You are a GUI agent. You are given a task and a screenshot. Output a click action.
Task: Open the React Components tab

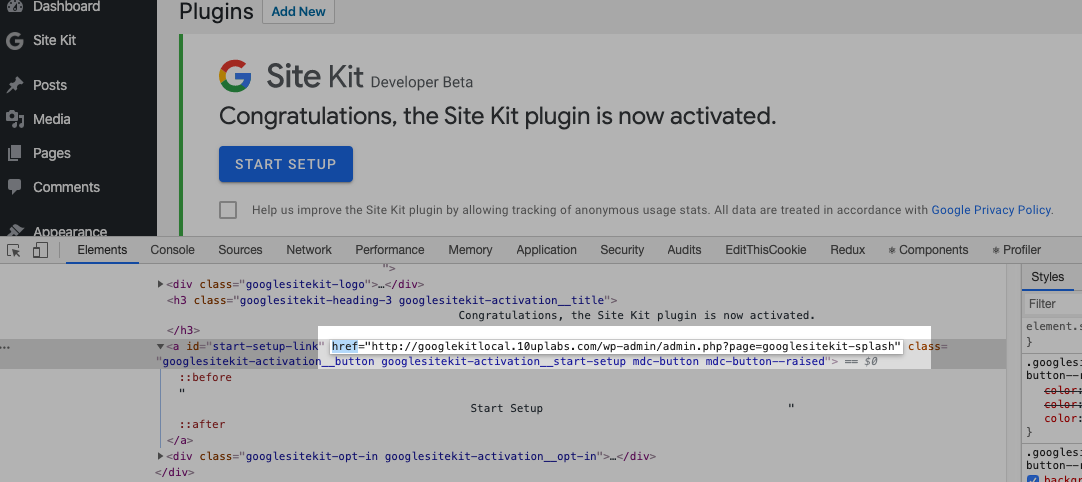coord(928,250)
